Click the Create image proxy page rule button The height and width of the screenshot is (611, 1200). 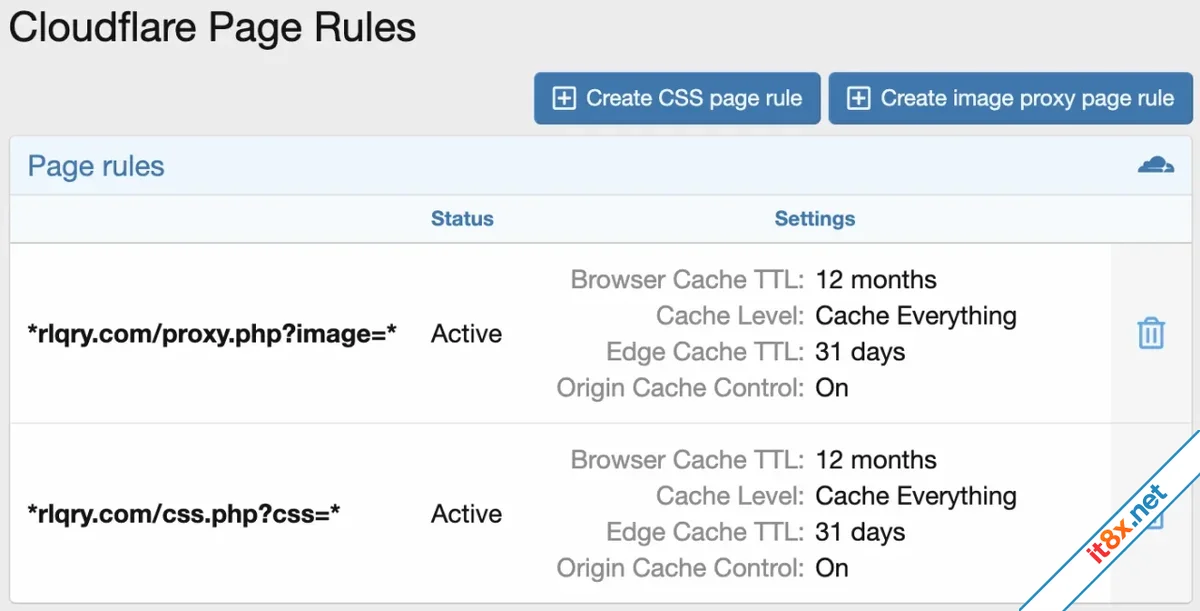[1011, 98]
